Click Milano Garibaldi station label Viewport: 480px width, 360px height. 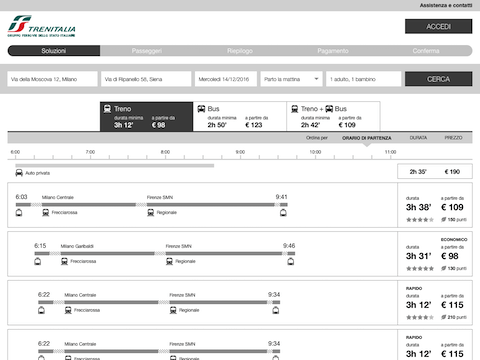(77, 246)
